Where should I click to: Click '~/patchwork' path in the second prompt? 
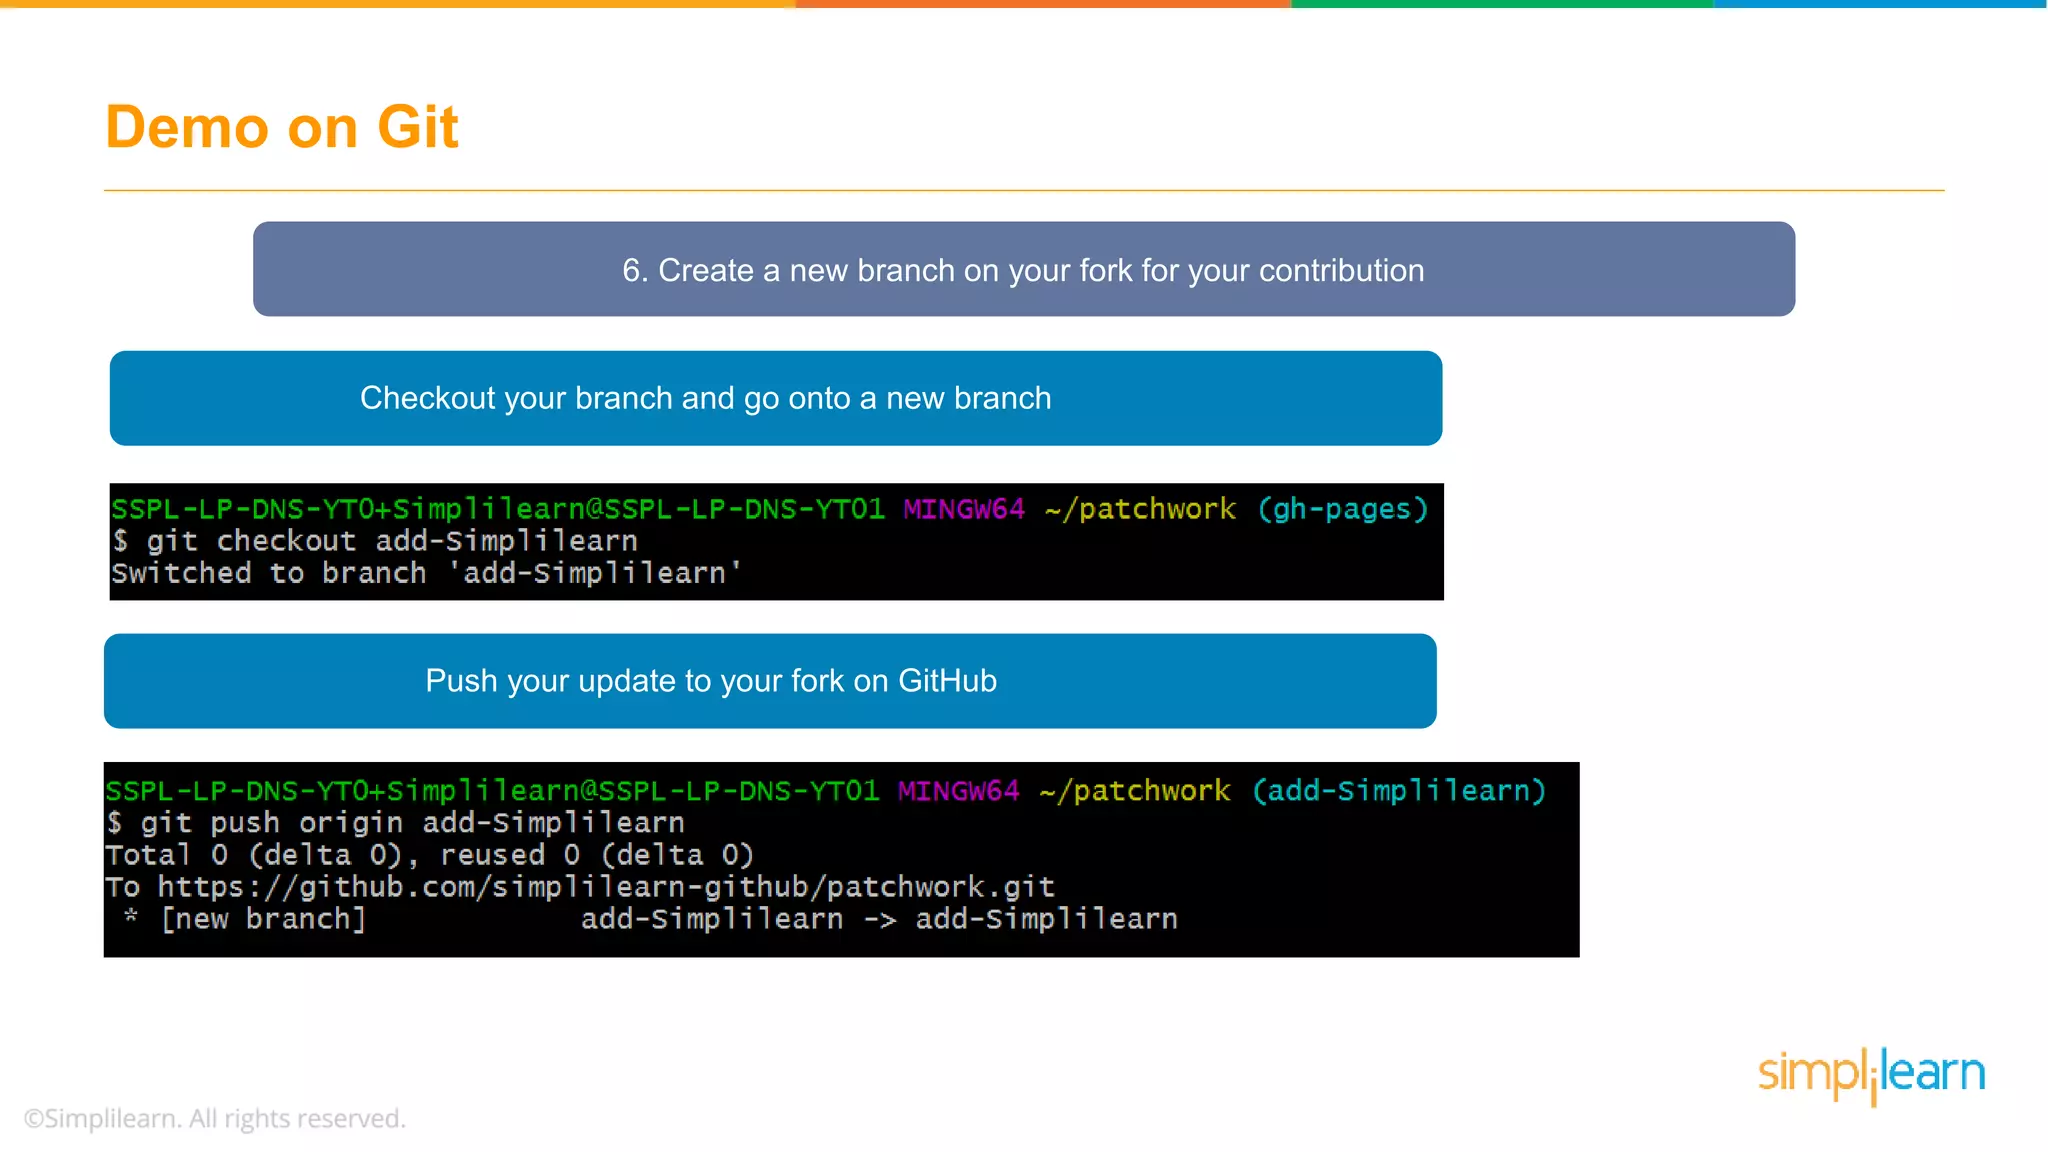tap(1135, 791)
